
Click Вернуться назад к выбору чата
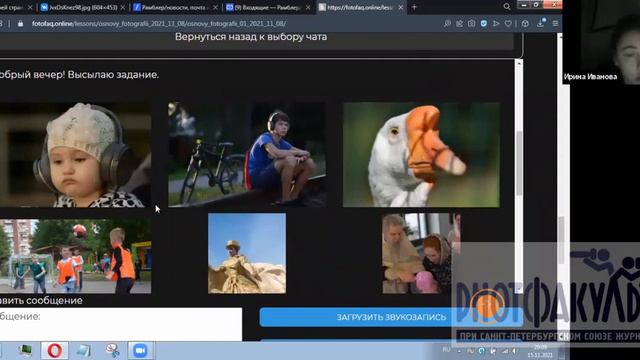pyautogui.click(x=251, y=37)
